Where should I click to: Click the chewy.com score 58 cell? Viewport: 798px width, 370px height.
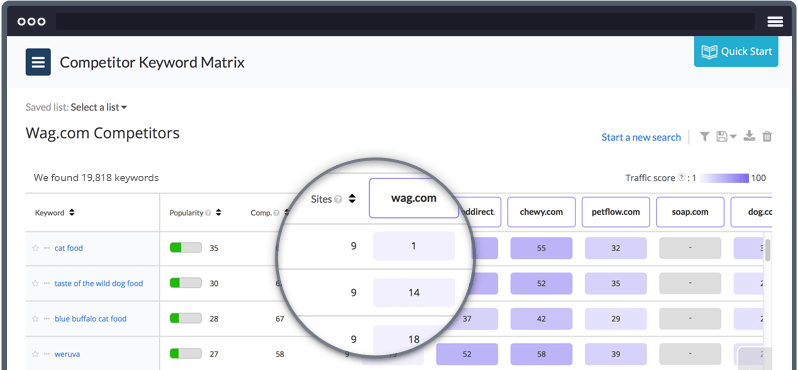[542, 354]
